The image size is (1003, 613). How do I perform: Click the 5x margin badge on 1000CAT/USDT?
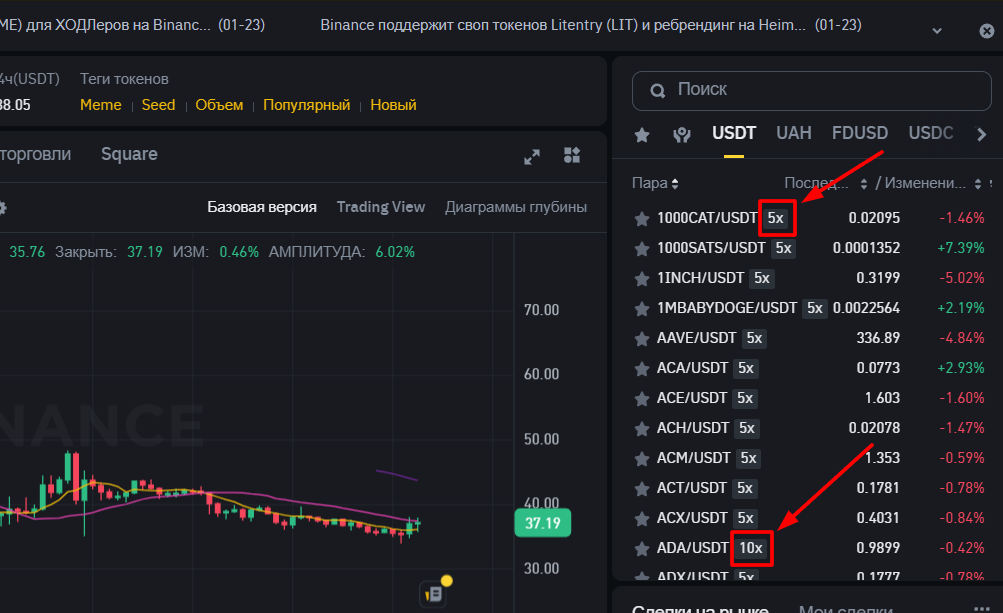(776, 218)
